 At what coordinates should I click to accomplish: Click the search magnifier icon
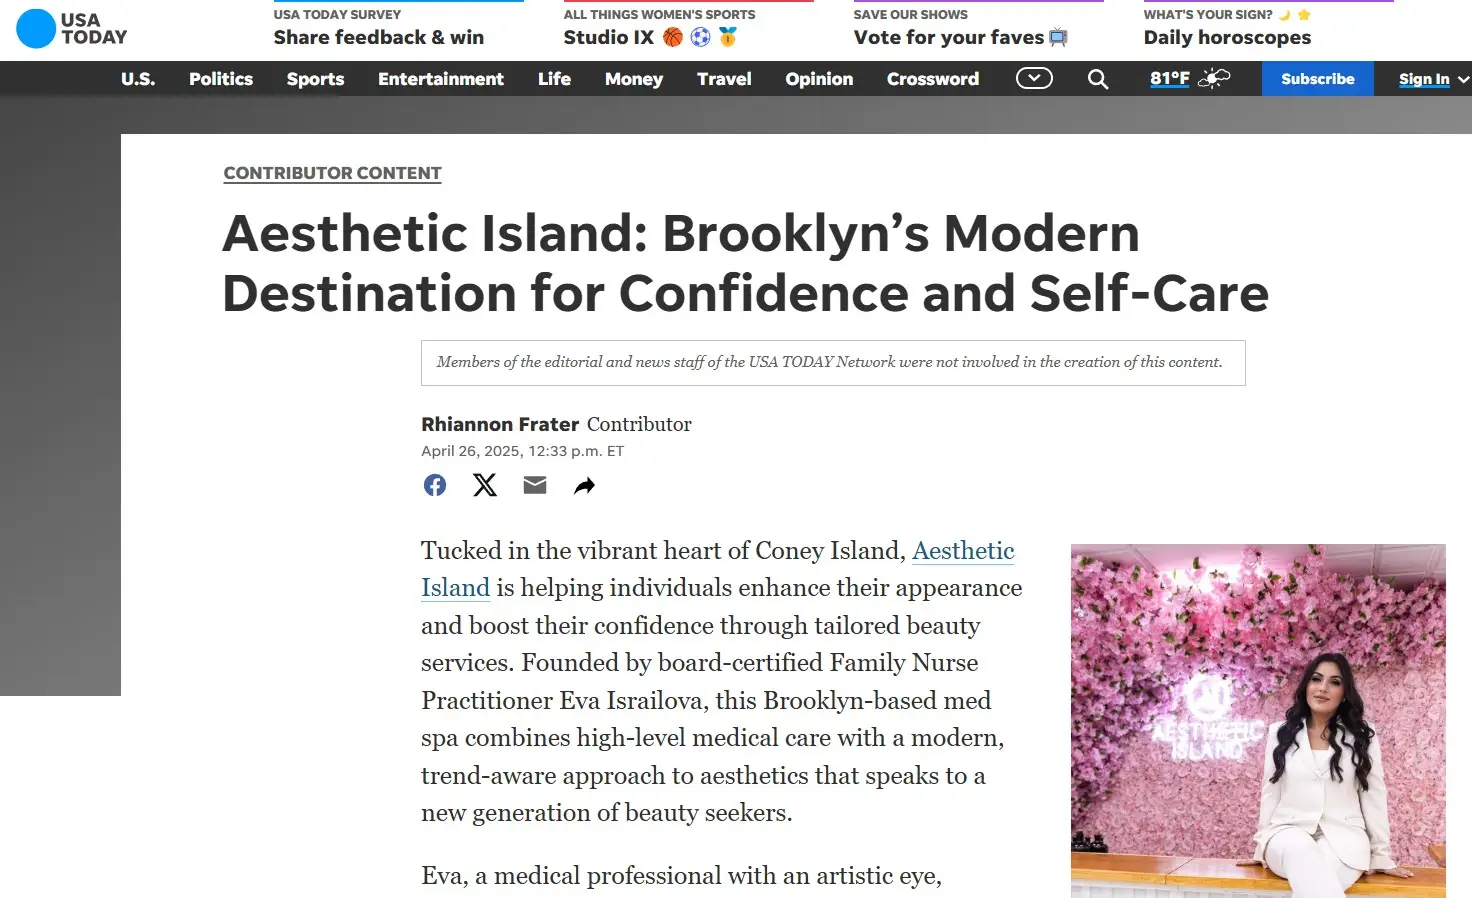[1098, 78]
